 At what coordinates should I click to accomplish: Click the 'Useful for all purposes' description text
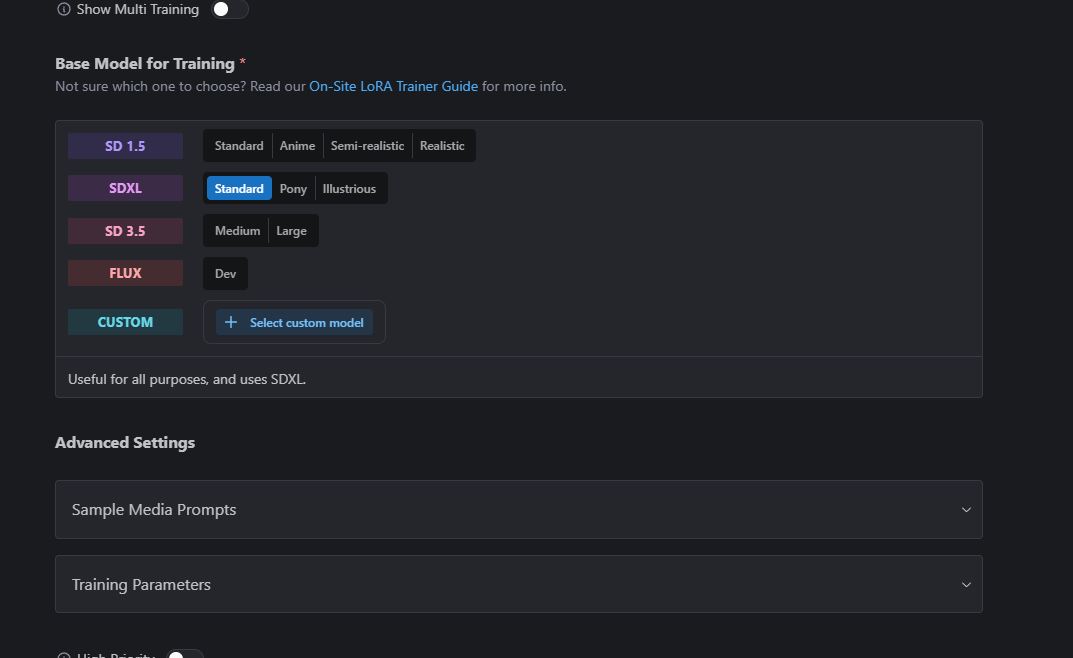(x=187, y=379)
